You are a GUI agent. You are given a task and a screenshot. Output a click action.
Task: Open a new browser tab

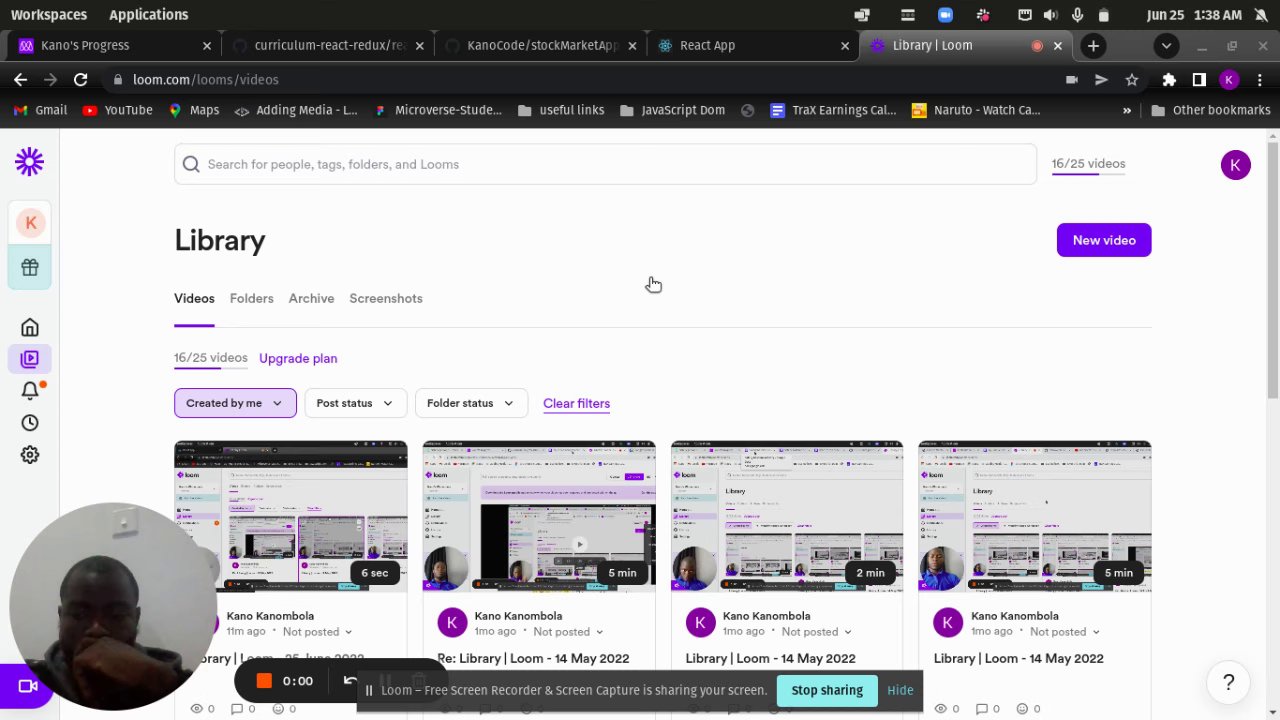pyautogui.click(x=1093, y=45)
